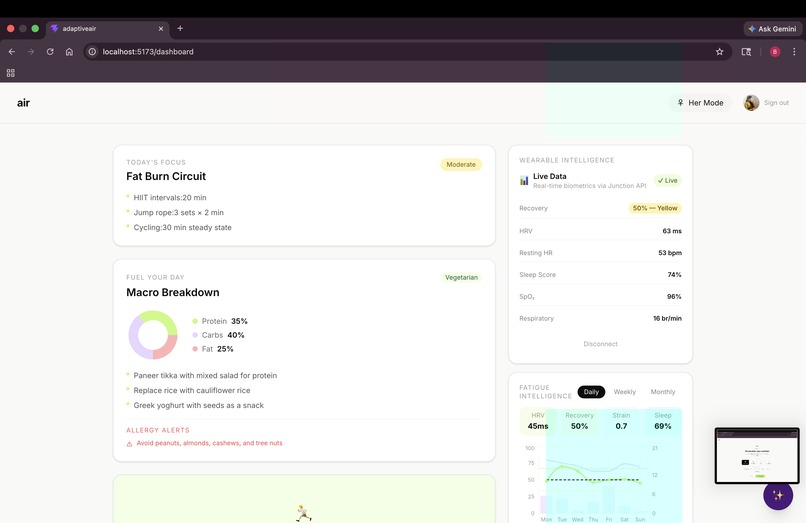The image size is (806, 523).
Task: Click the Vegetarian diet badge
Action: pos(461,277)
